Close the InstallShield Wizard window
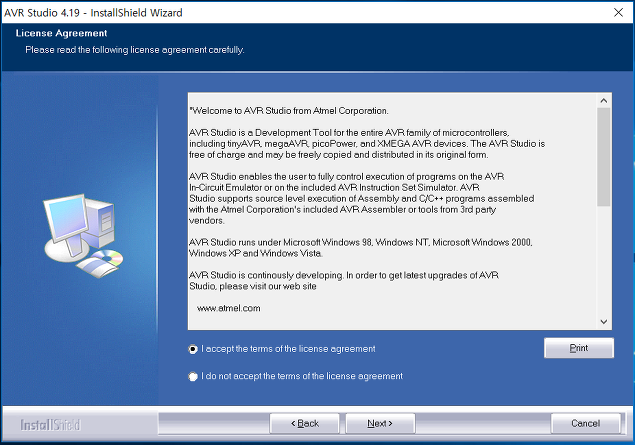The width and height of the screenshot is (635, 445). (x=618, y=13)
